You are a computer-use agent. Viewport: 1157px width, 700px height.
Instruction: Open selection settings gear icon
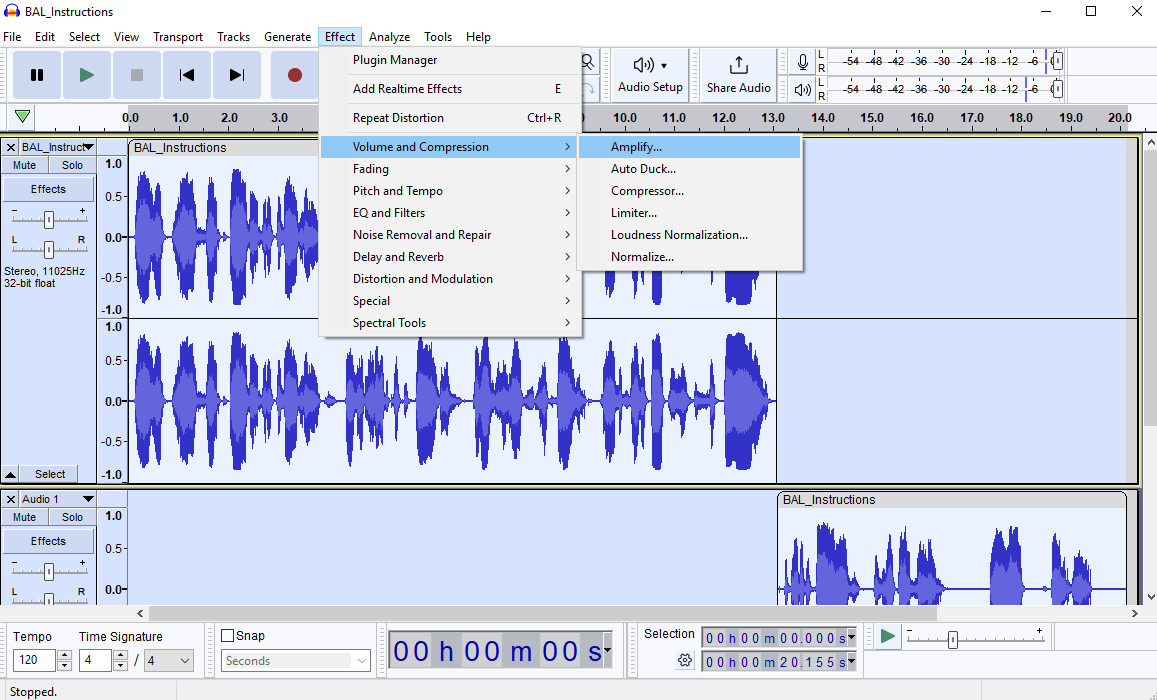[685, 660]
